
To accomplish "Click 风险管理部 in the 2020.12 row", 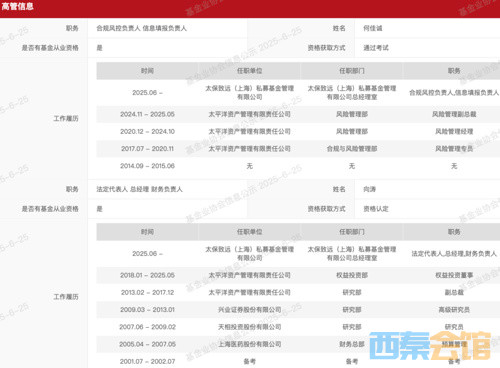I will (352, 132).
